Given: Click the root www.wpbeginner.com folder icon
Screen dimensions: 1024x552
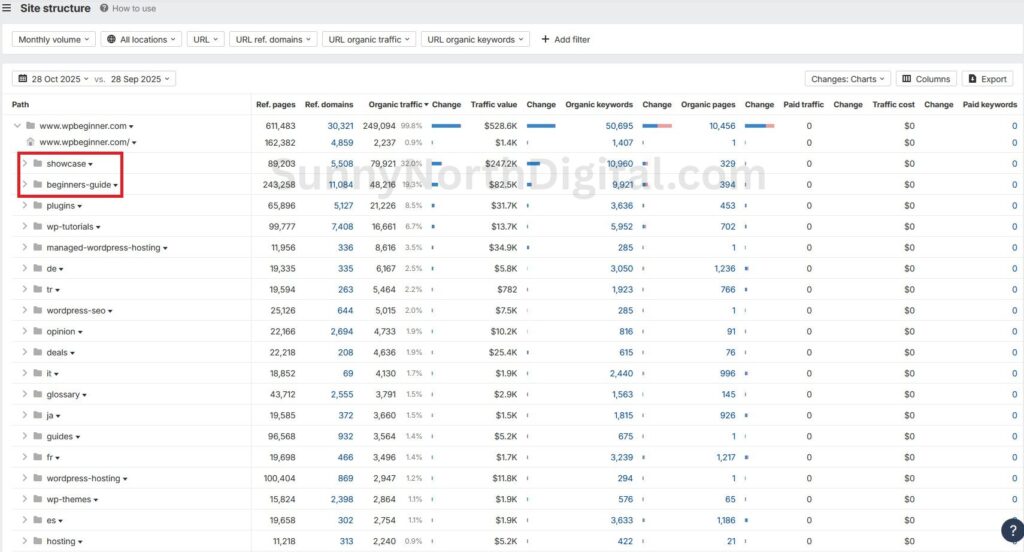Looking at the screenshot, I should [30, 125].
